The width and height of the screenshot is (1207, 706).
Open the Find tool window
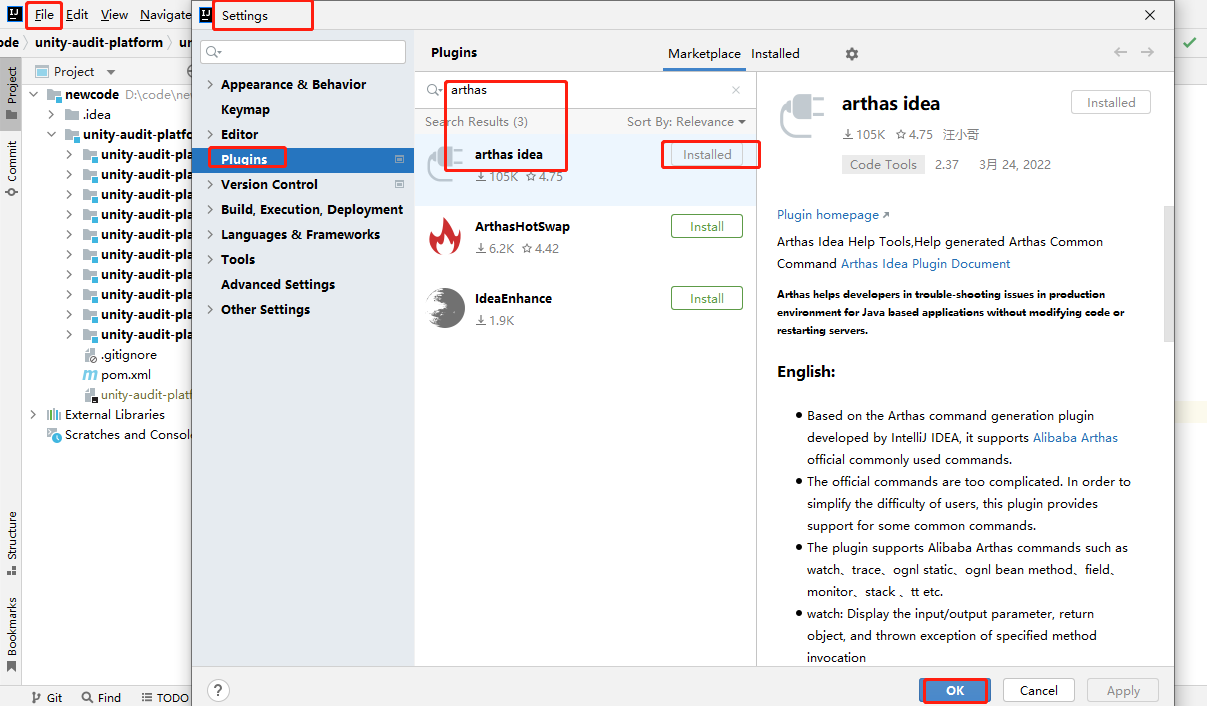click(101, 698)
